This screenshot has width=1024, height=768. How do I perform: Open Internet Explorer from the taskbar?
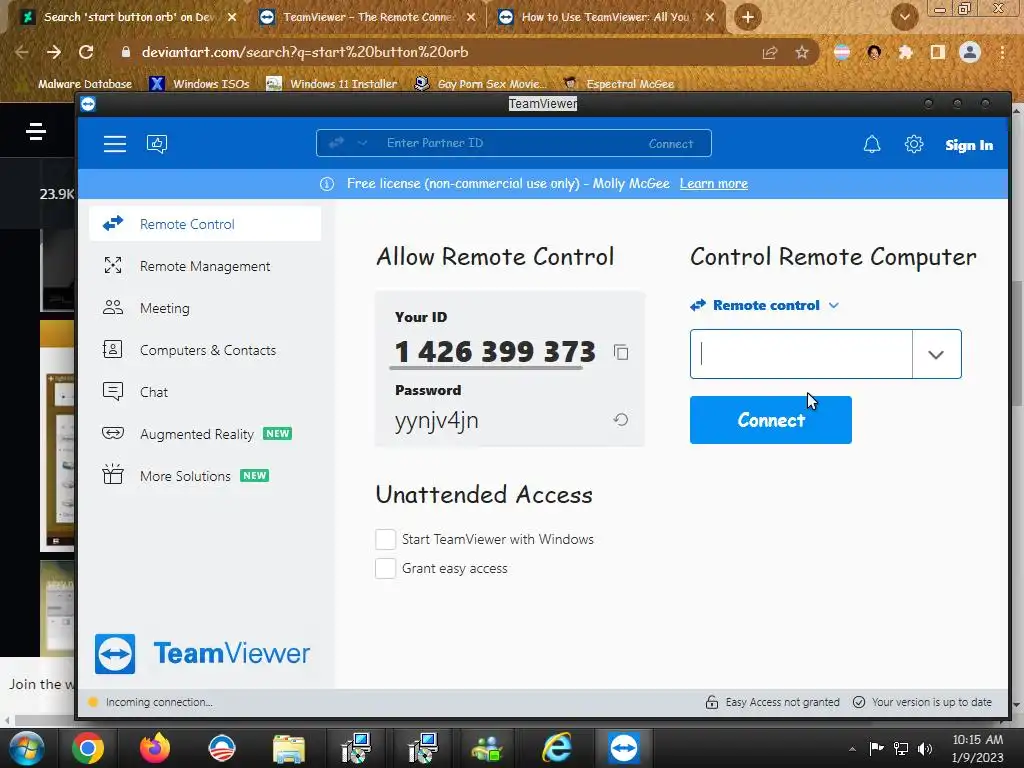(x=556, y=748)
